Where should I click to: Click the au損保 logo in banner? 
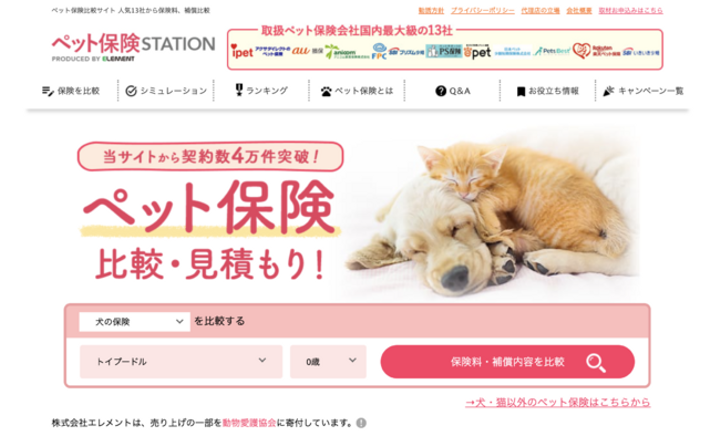point(307,51)
